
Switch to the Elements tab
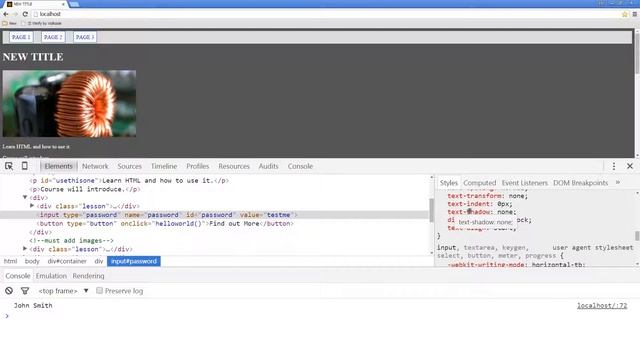pos(58,166)
